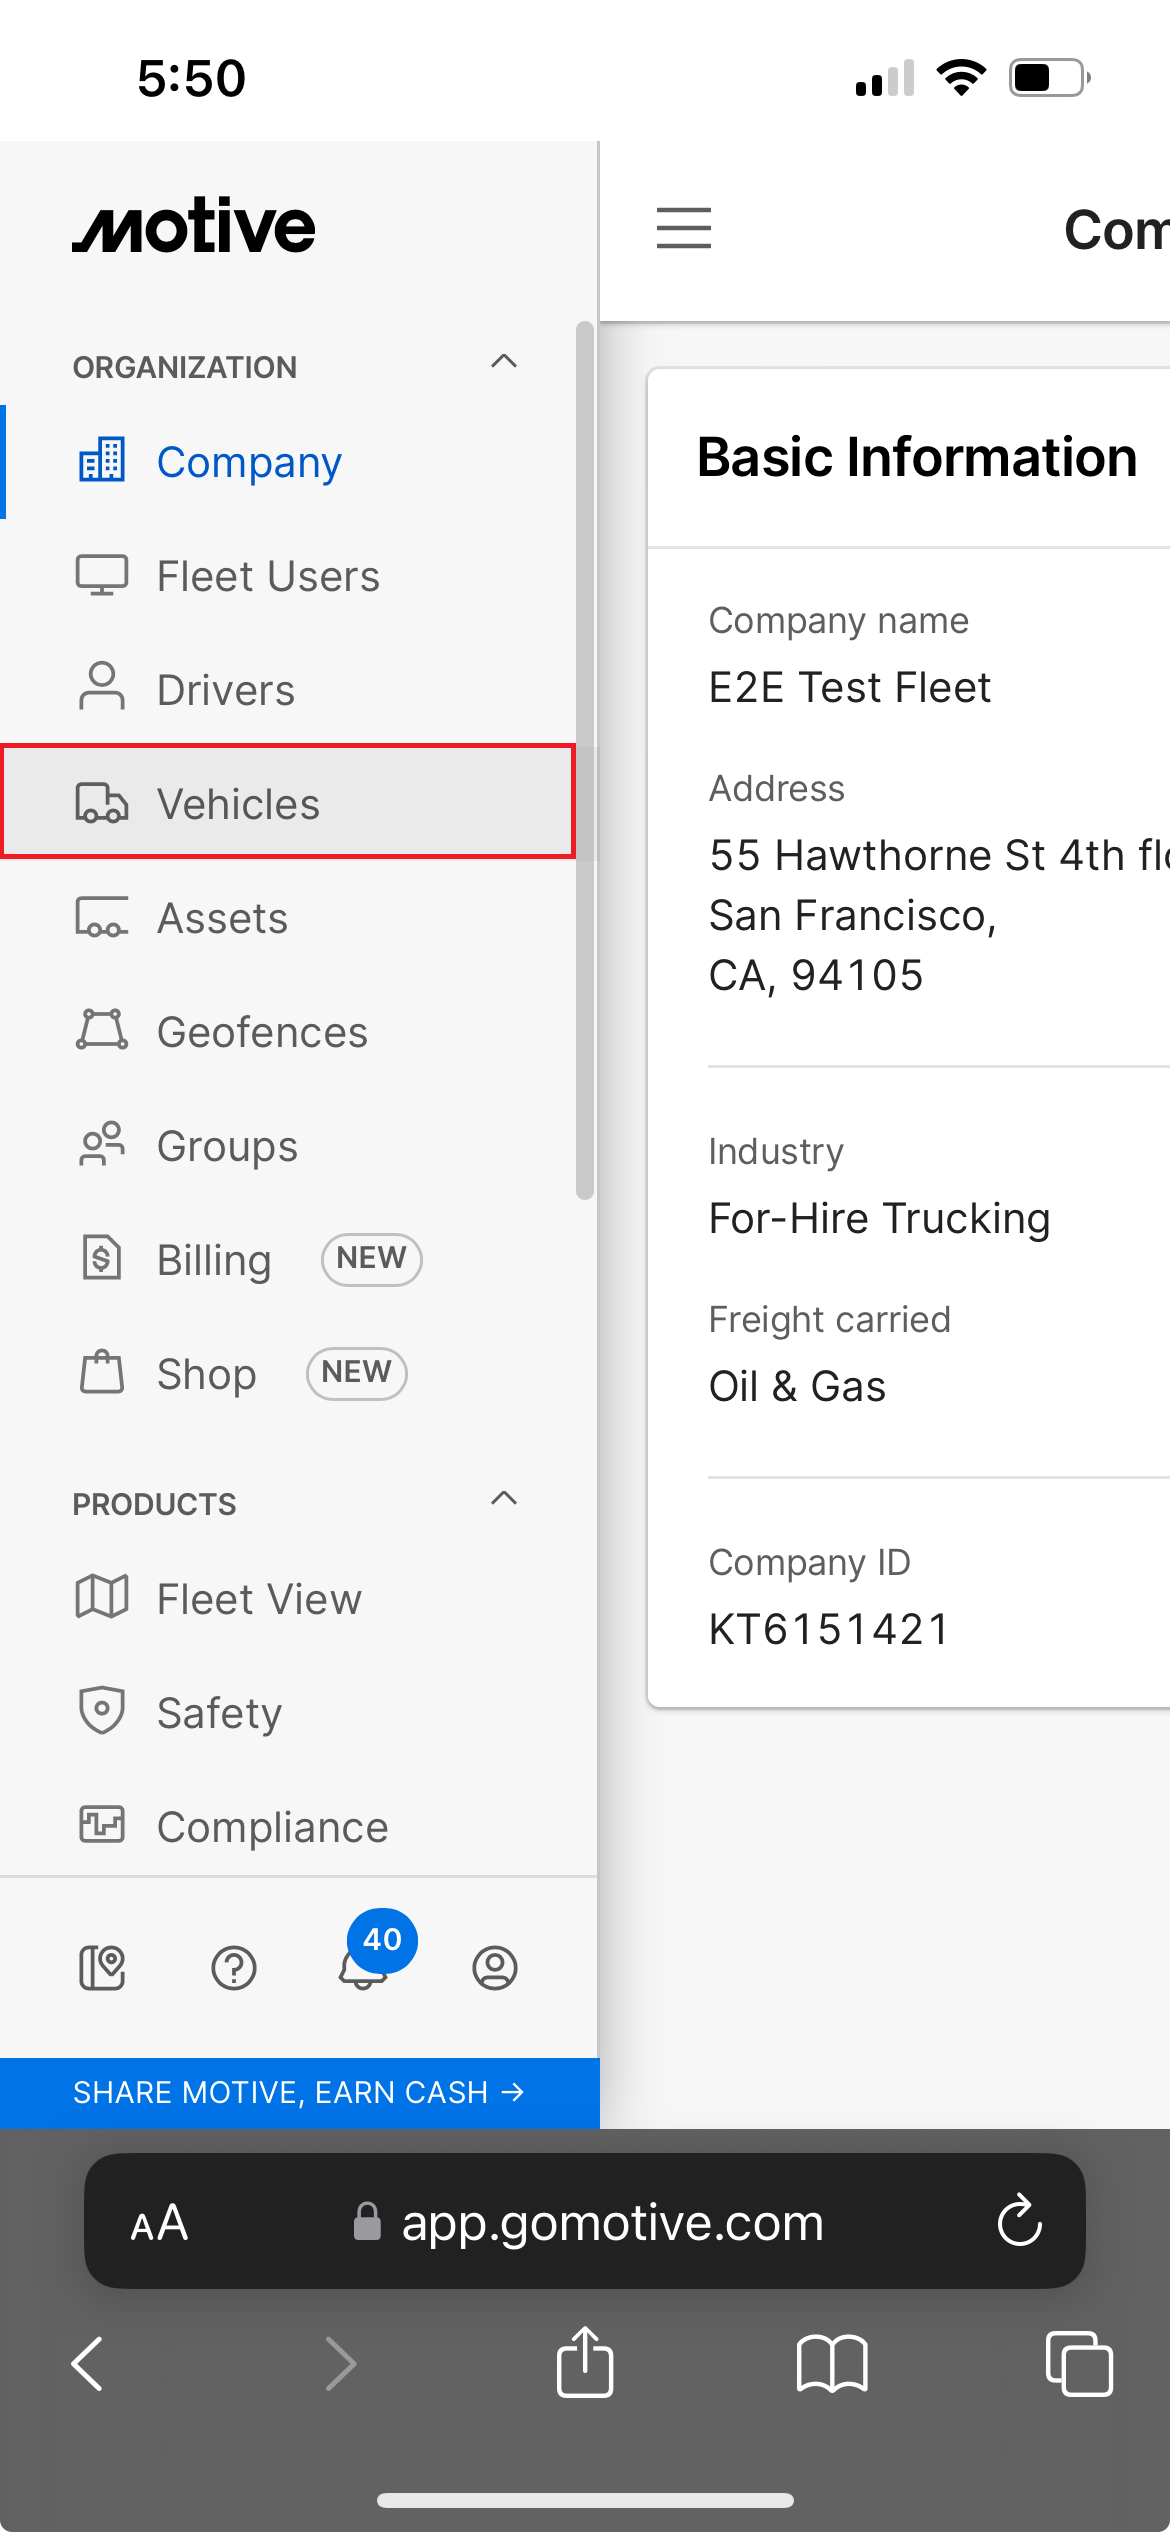Screen dimensions: 1170x2532
Task: Click the Shop bag icon
Action: coord(102,1372)
